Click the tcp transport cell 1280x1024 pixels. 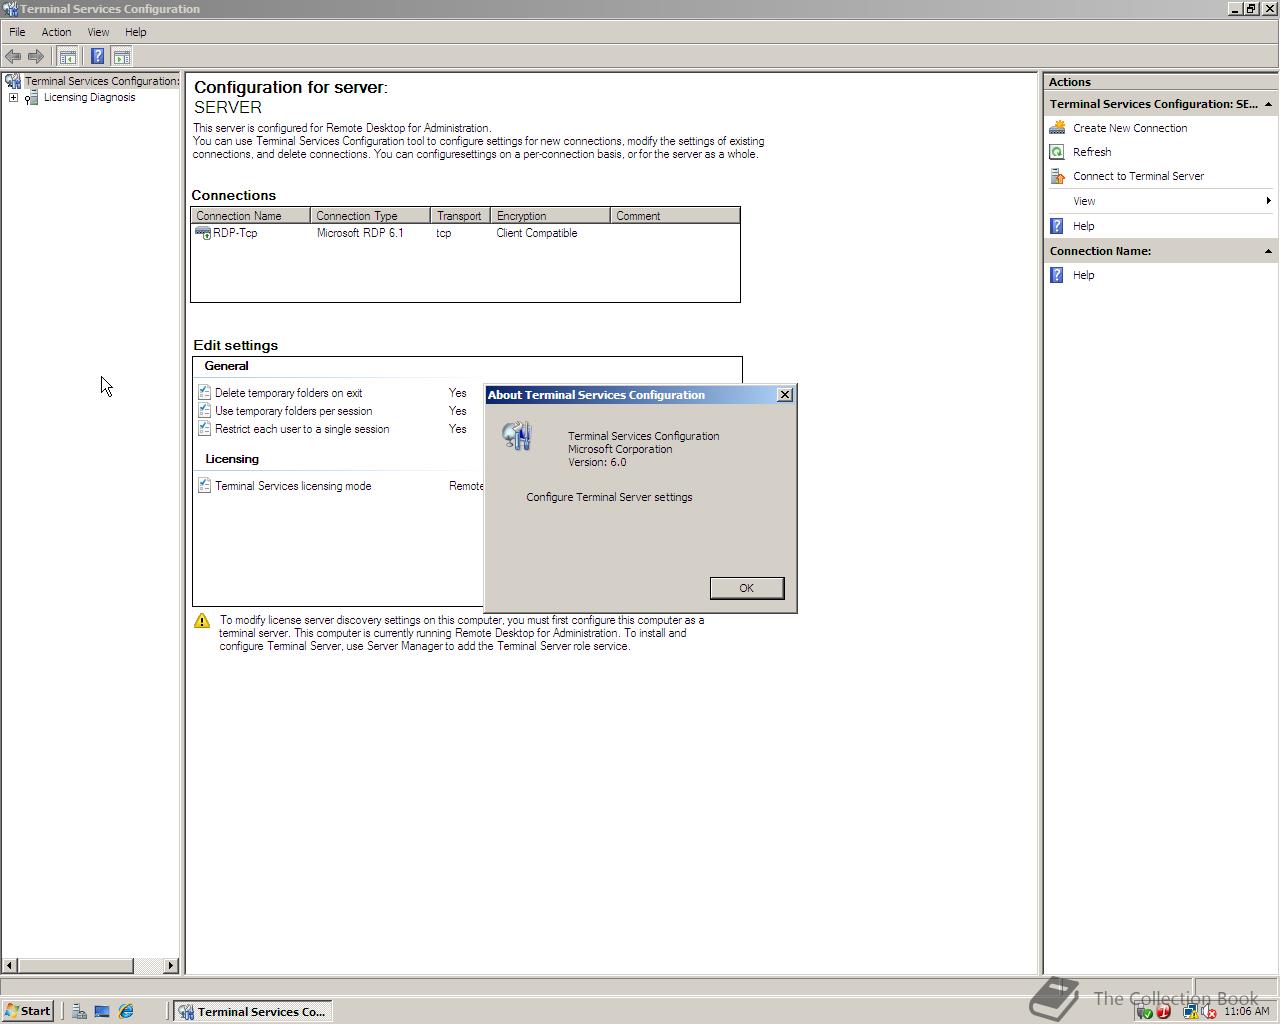click(x=443, y=233)
